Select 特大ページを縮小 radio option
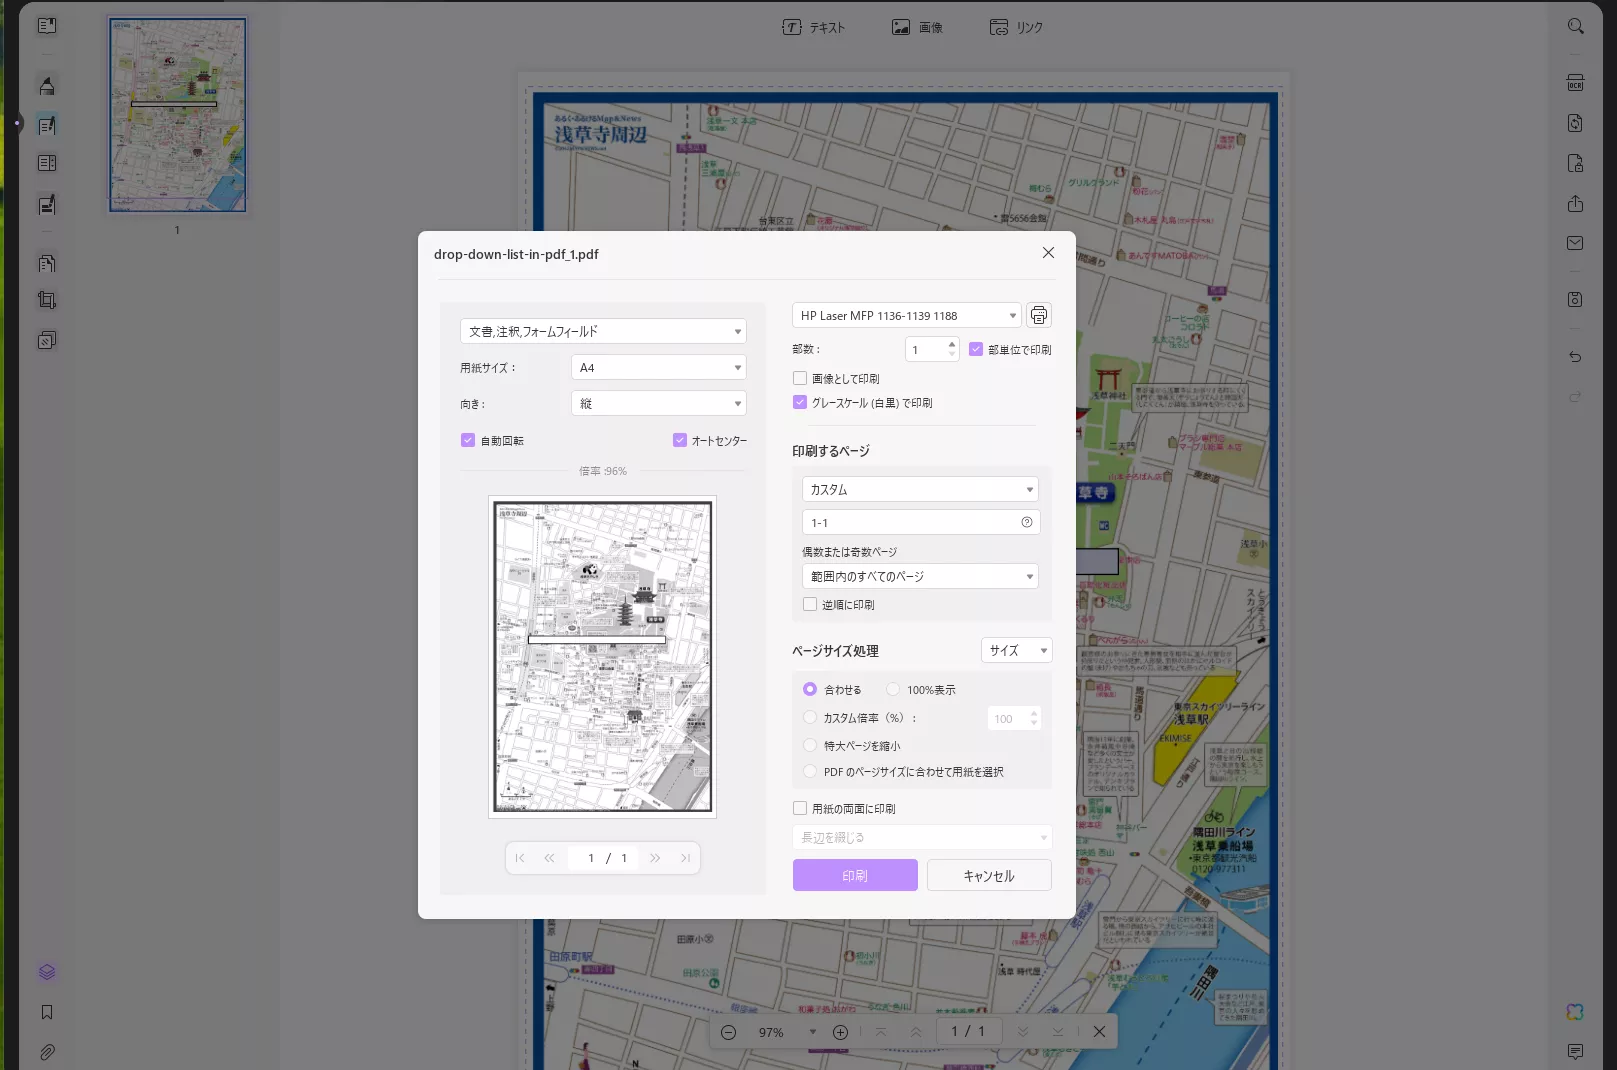 (x=810, y=745)
